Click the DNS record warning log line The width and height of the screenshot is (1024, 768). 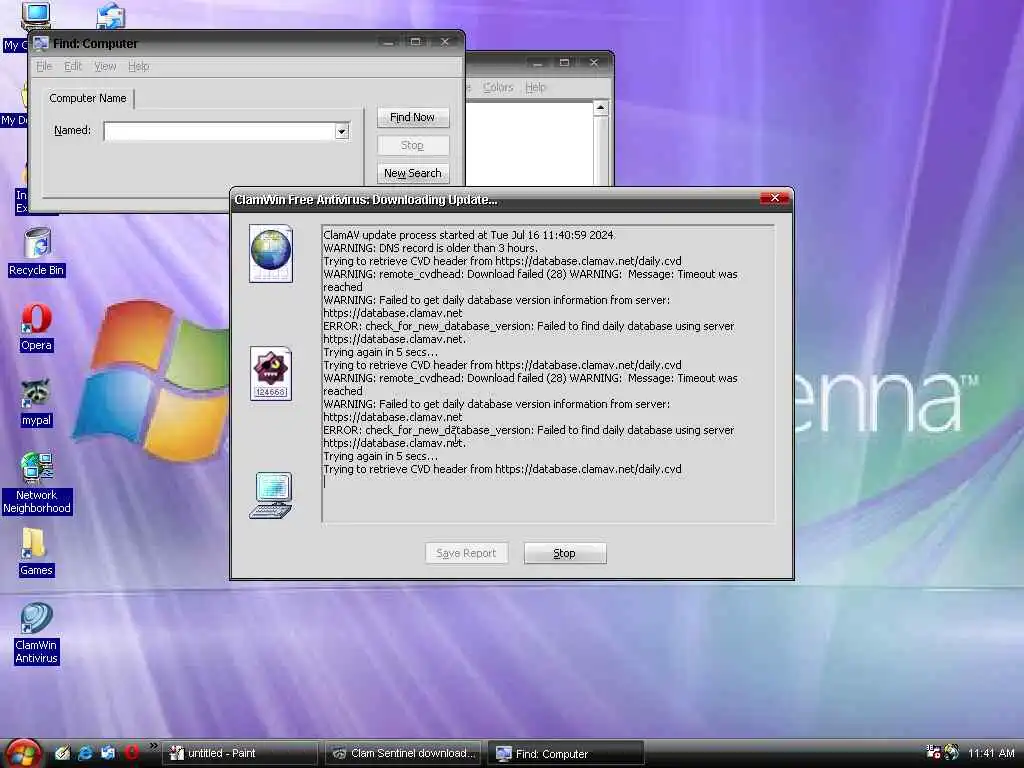(430, 248)
